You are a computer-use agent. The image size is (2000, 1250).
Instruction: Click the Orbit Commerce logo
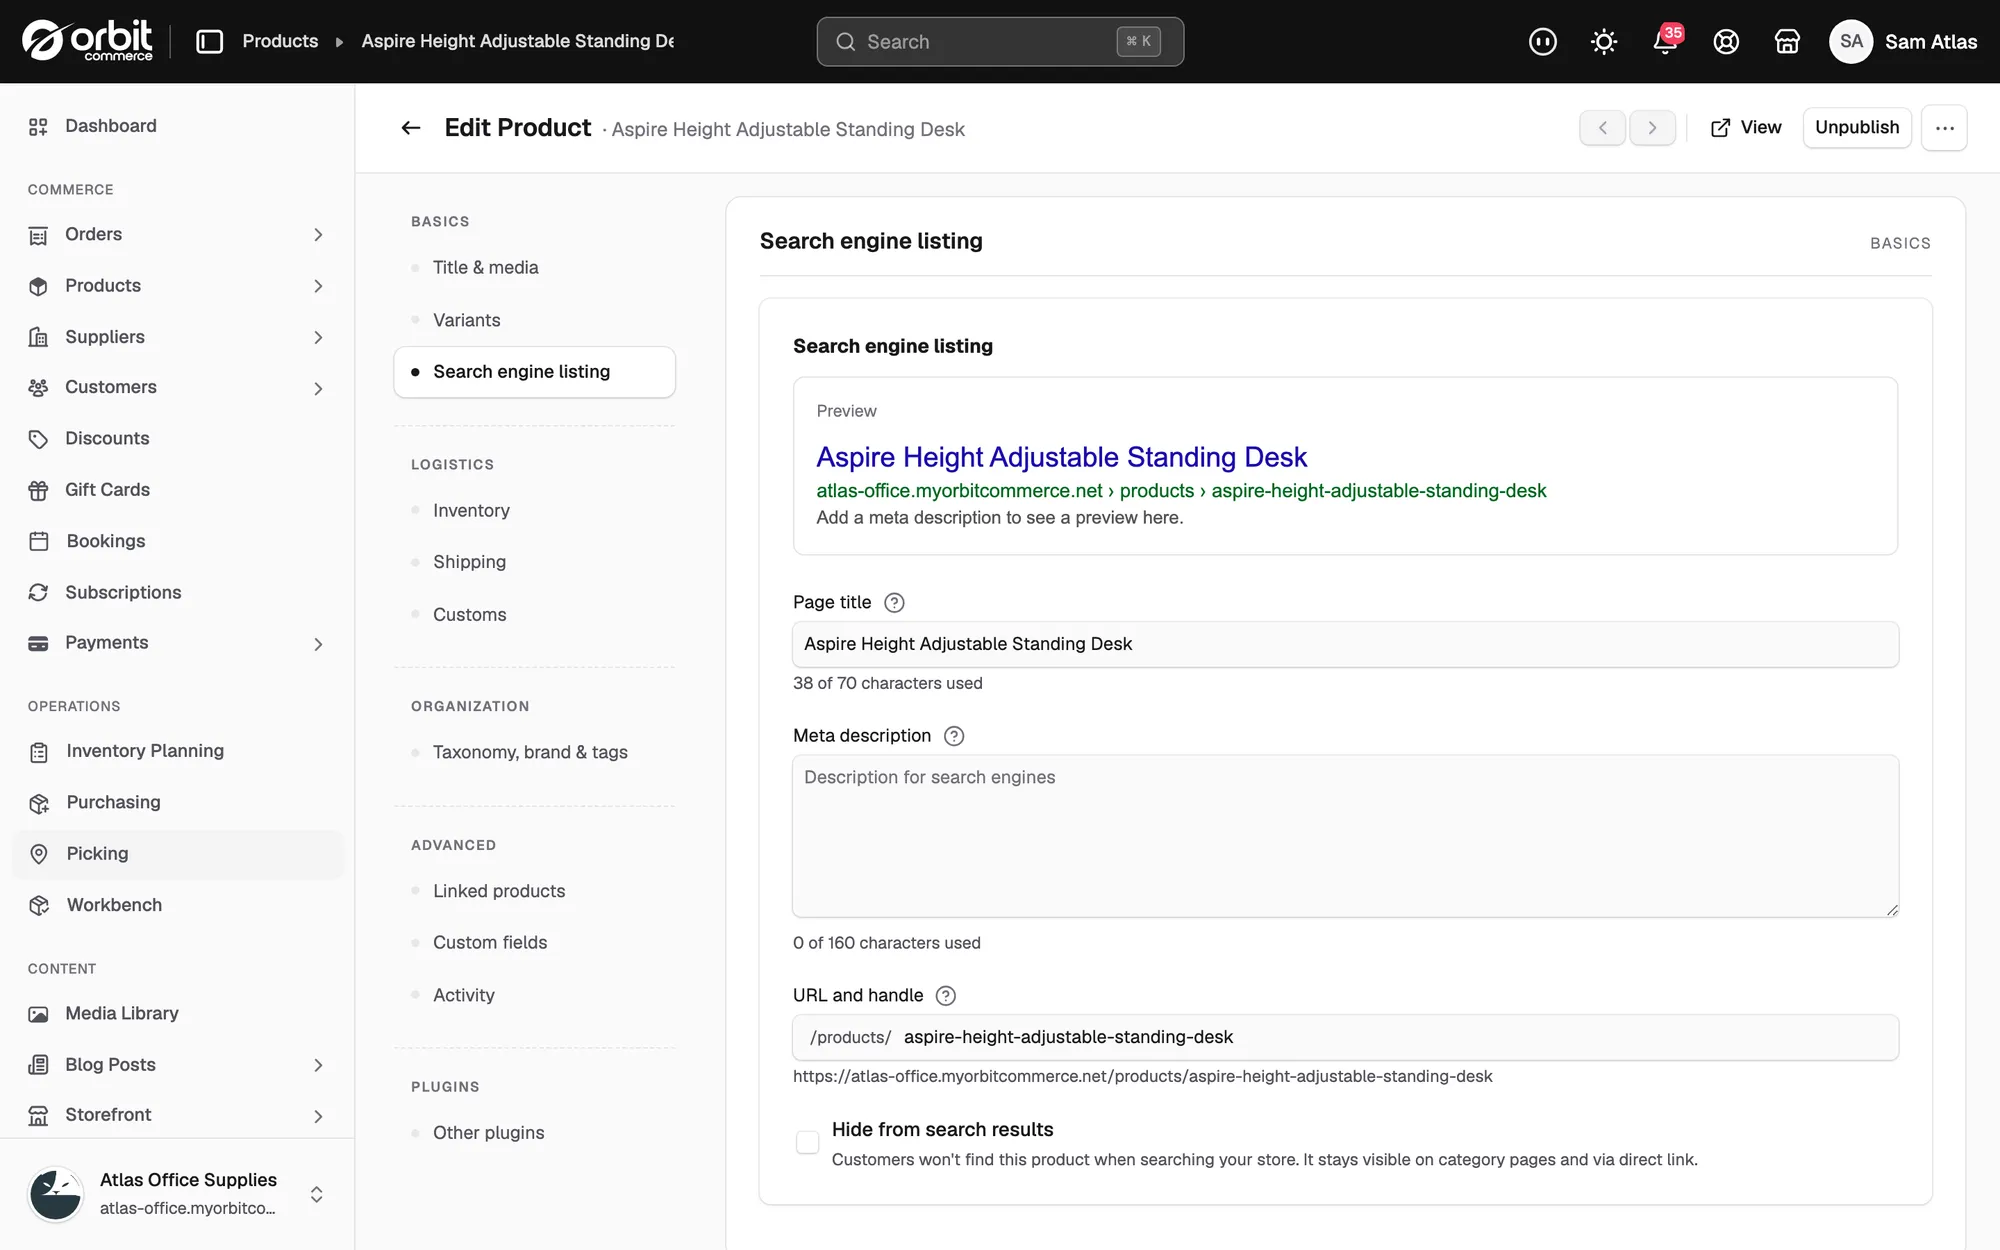coord(88,41)
